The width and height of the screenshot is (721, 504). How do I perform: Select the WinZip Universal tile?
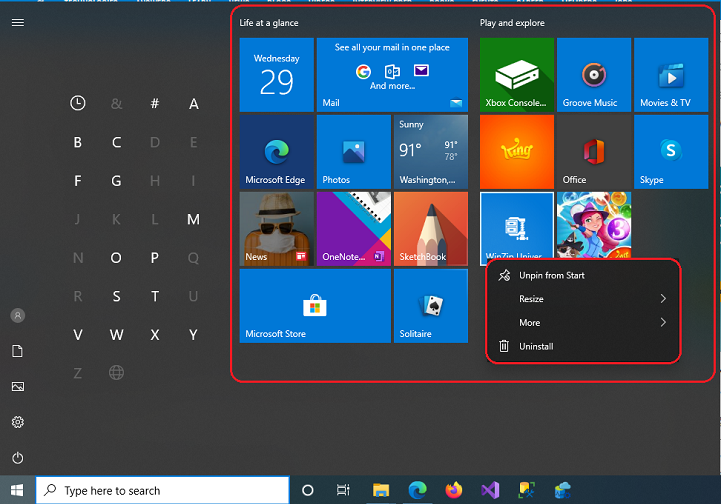(517, 226)
